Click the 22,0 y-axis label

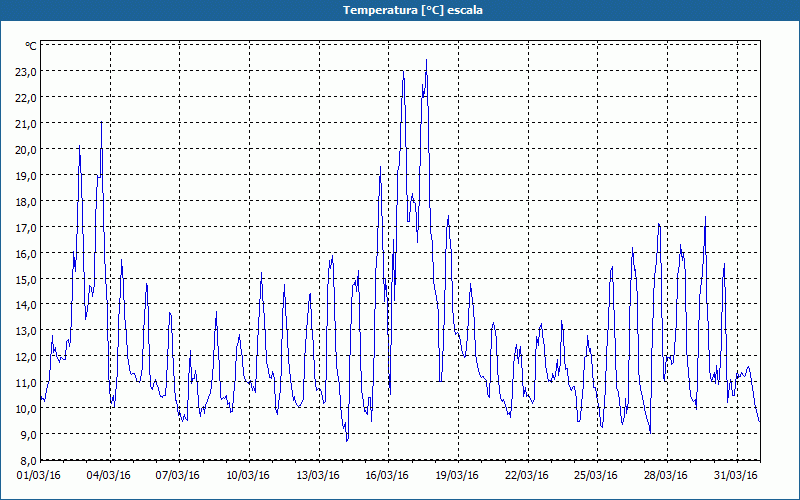[x=27, y=98]
